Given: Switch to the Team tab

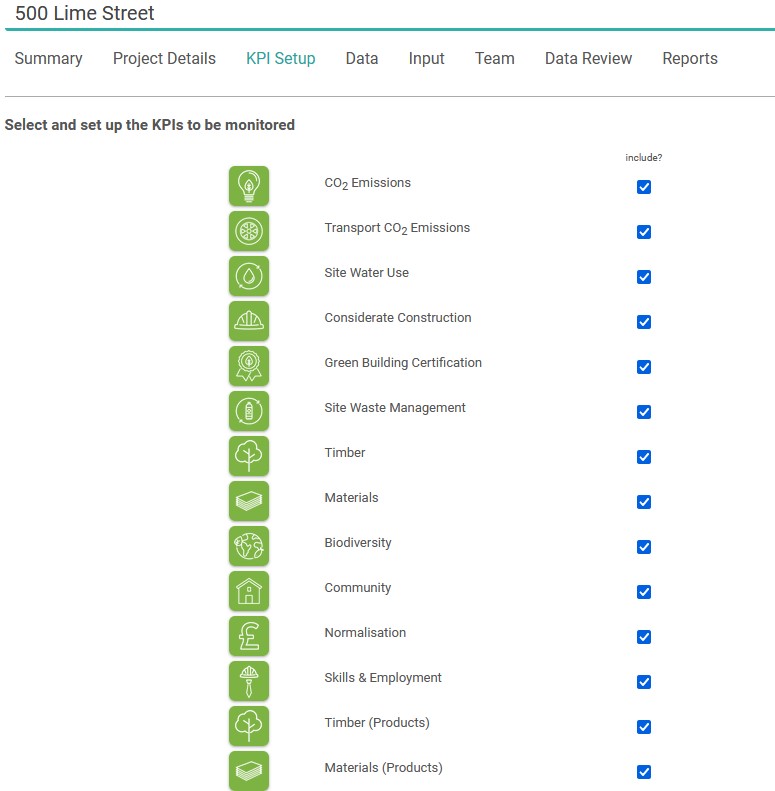Looking at the screenshot, I should coord(494,59).
